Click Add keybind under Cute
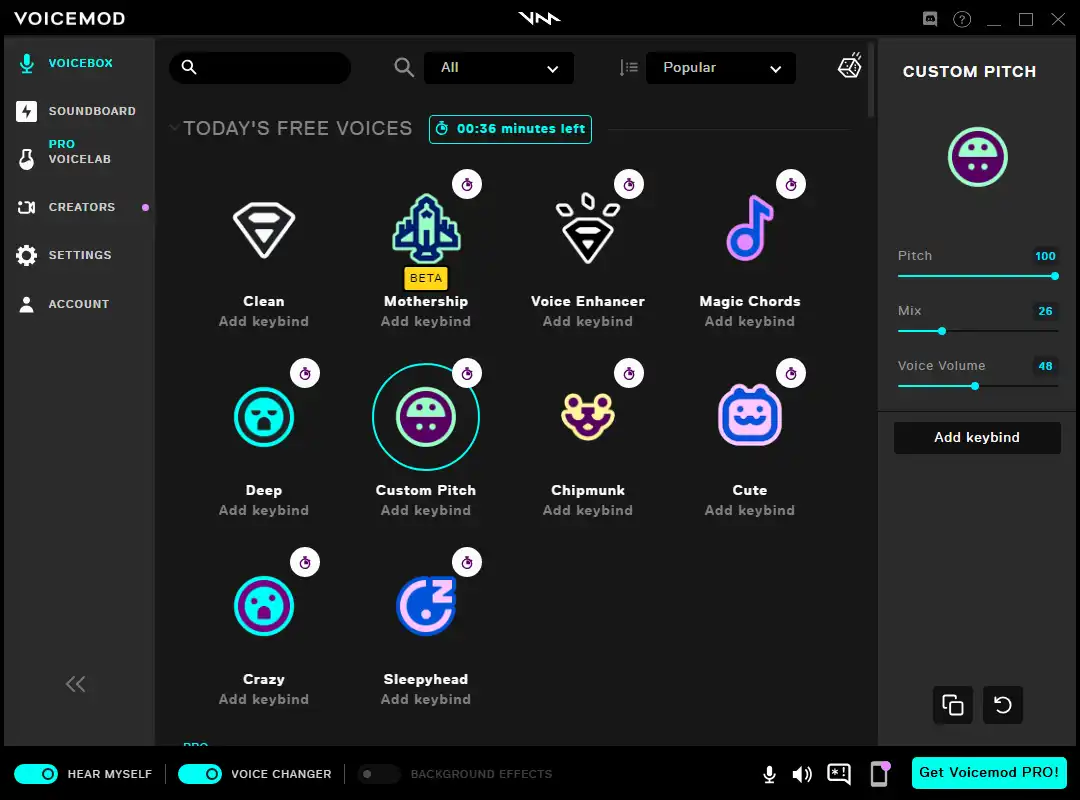This screenshot has width=1080, height=800. point(750,510)
